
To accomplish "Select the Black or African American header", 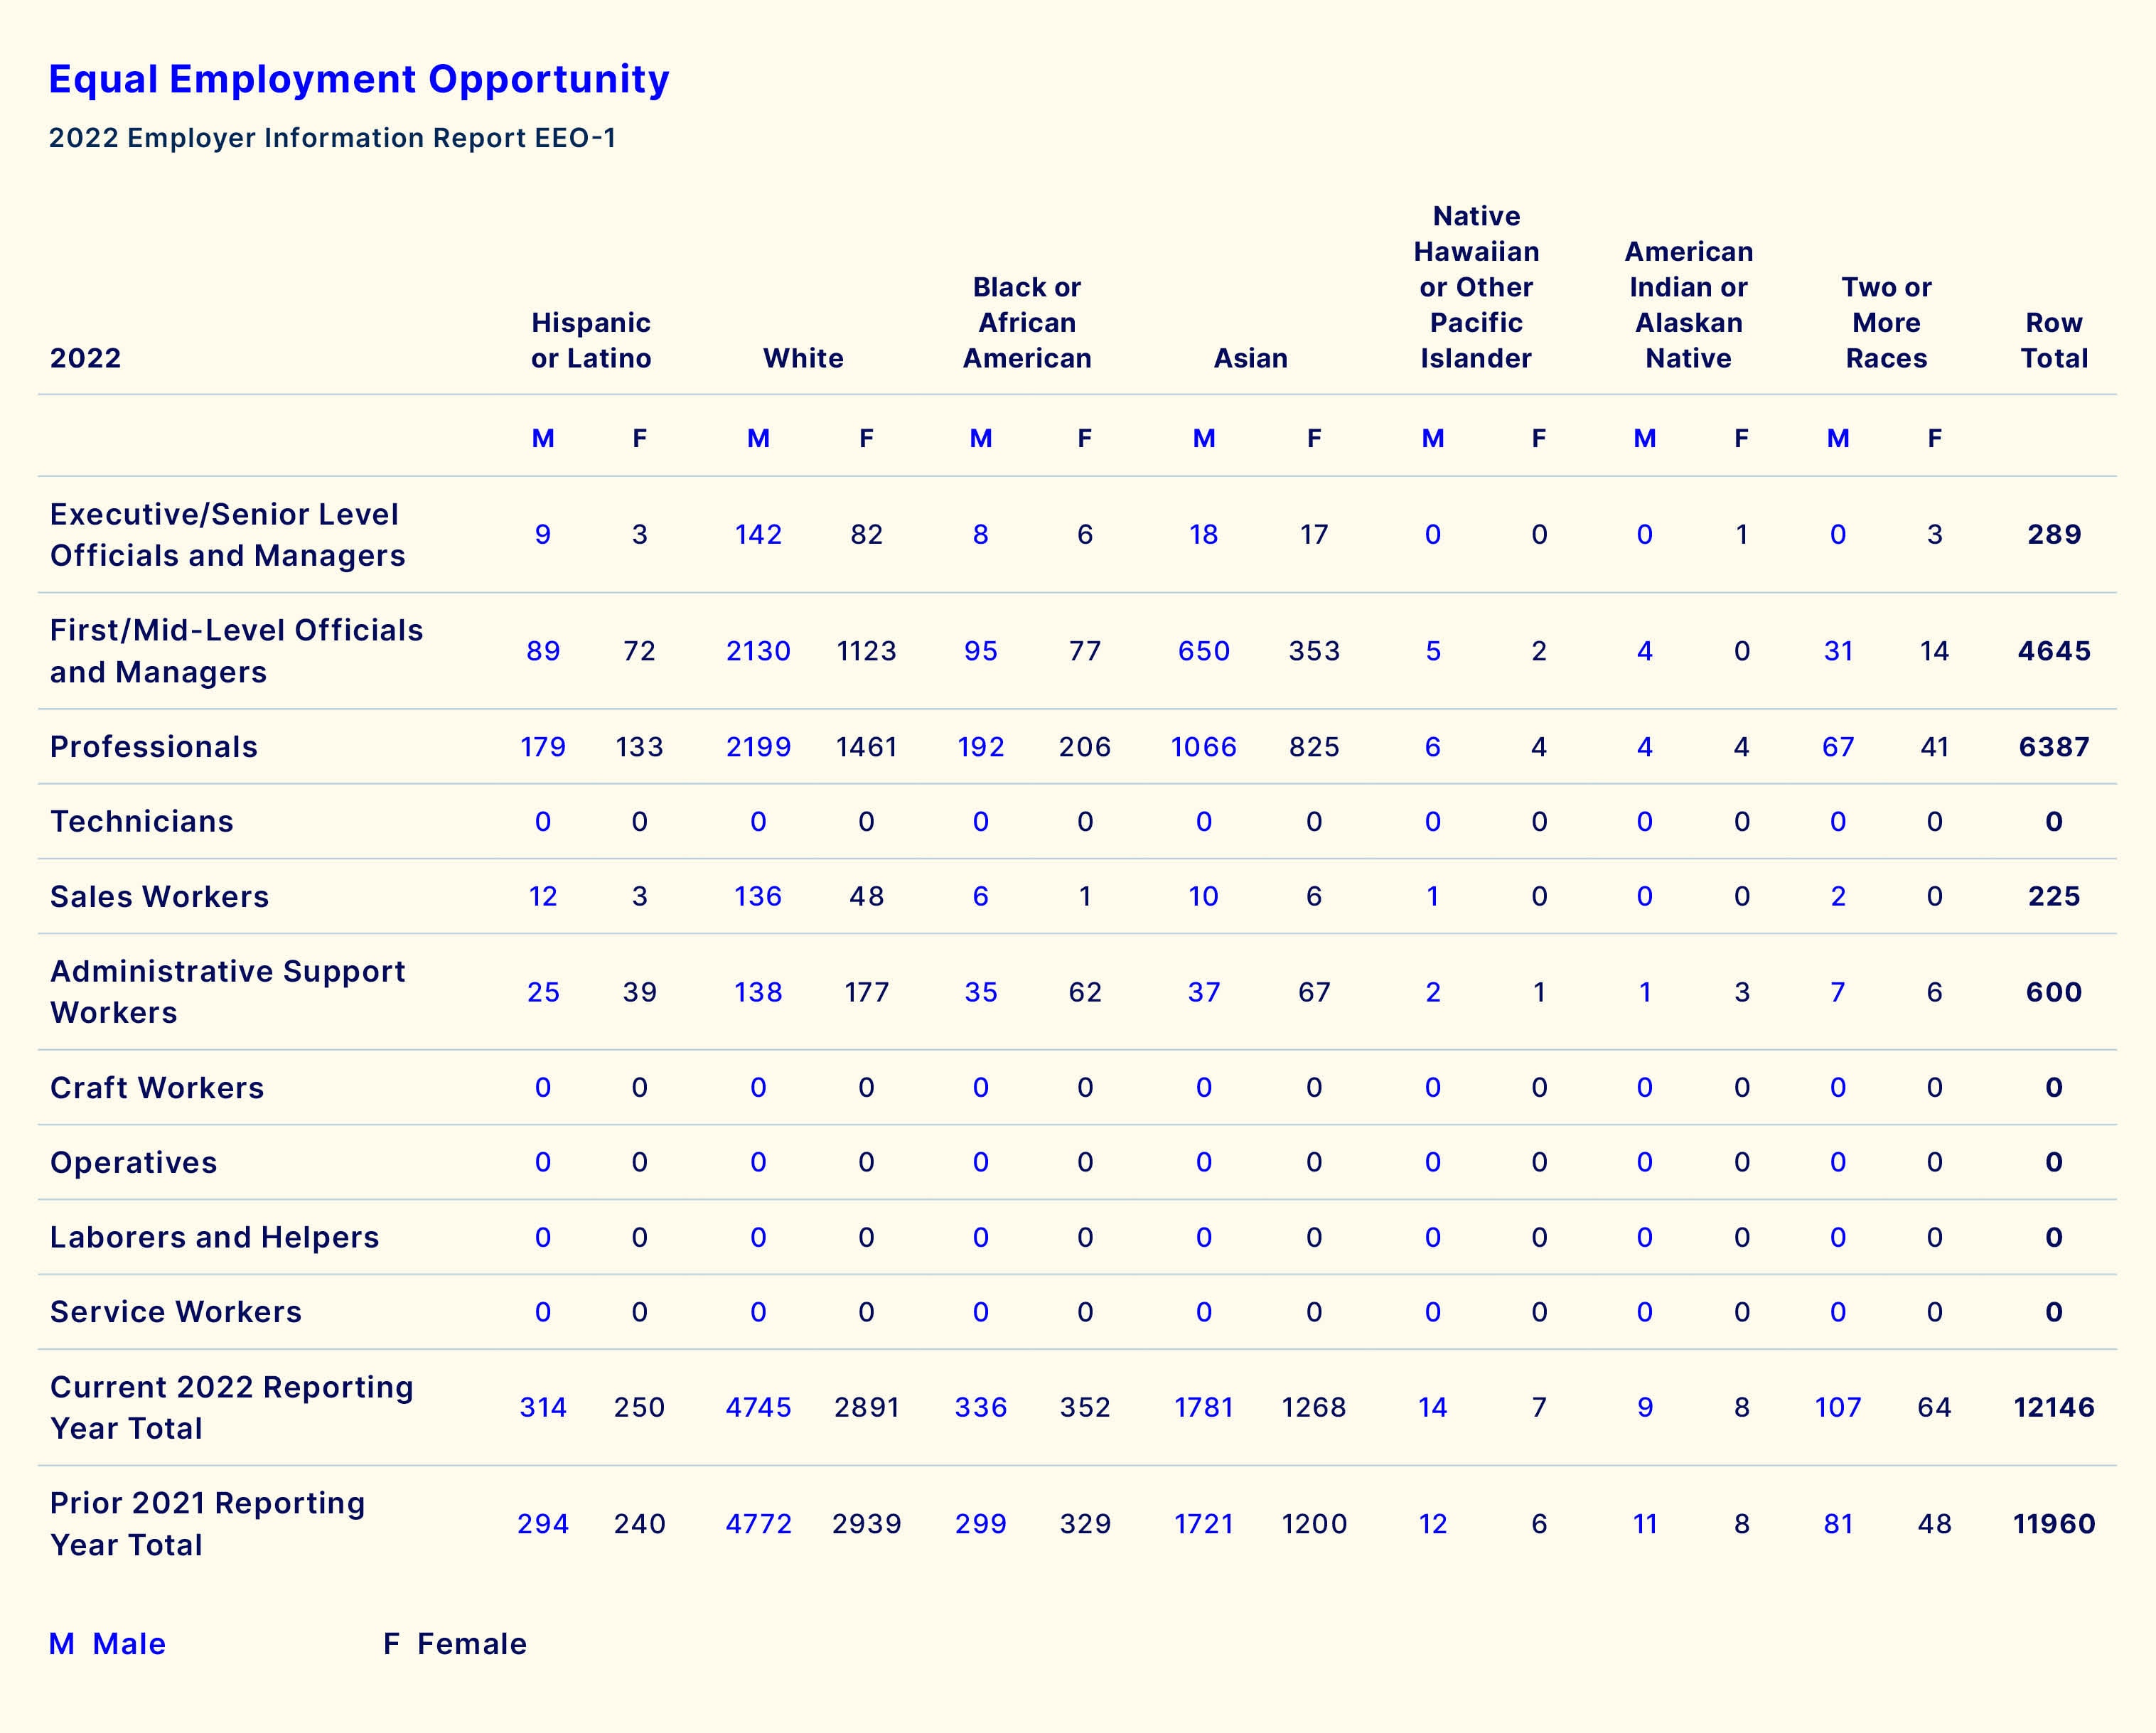I will click(x=1026, y=322).
